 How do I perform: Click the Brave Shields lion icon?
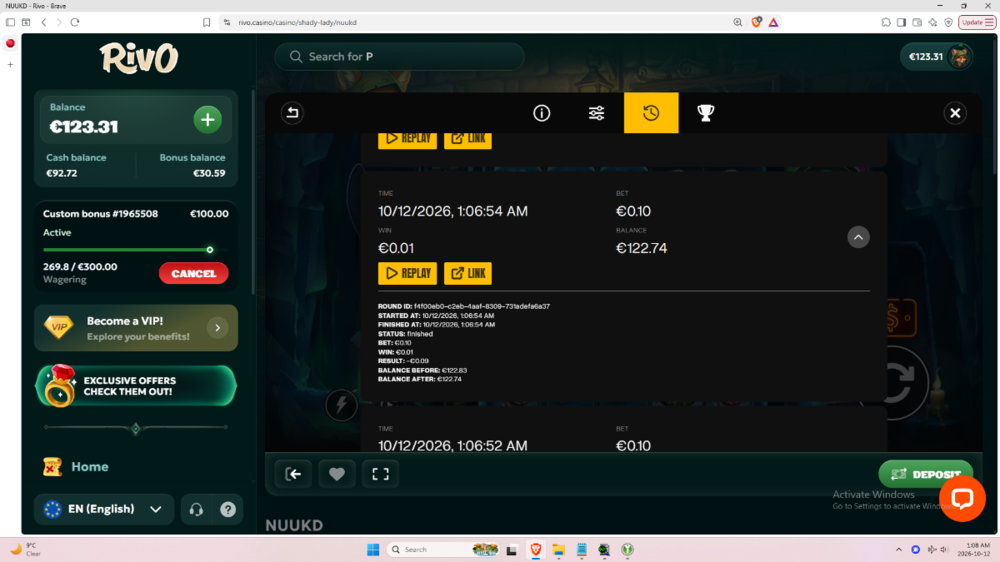pyautogui.click(x=756, y=22)
